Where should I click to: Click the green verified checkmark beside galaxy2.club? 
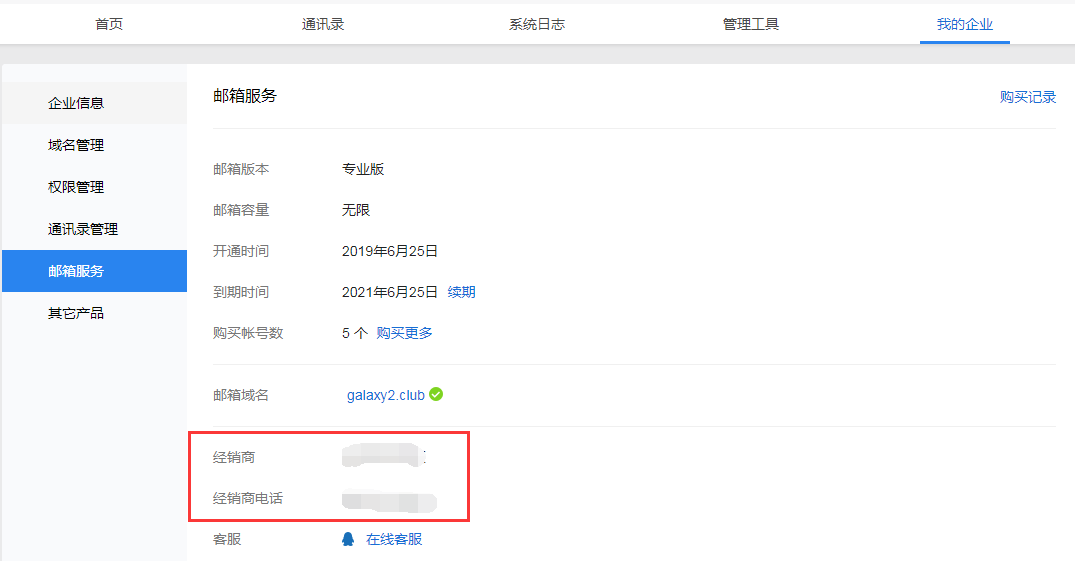pos(436,395)
